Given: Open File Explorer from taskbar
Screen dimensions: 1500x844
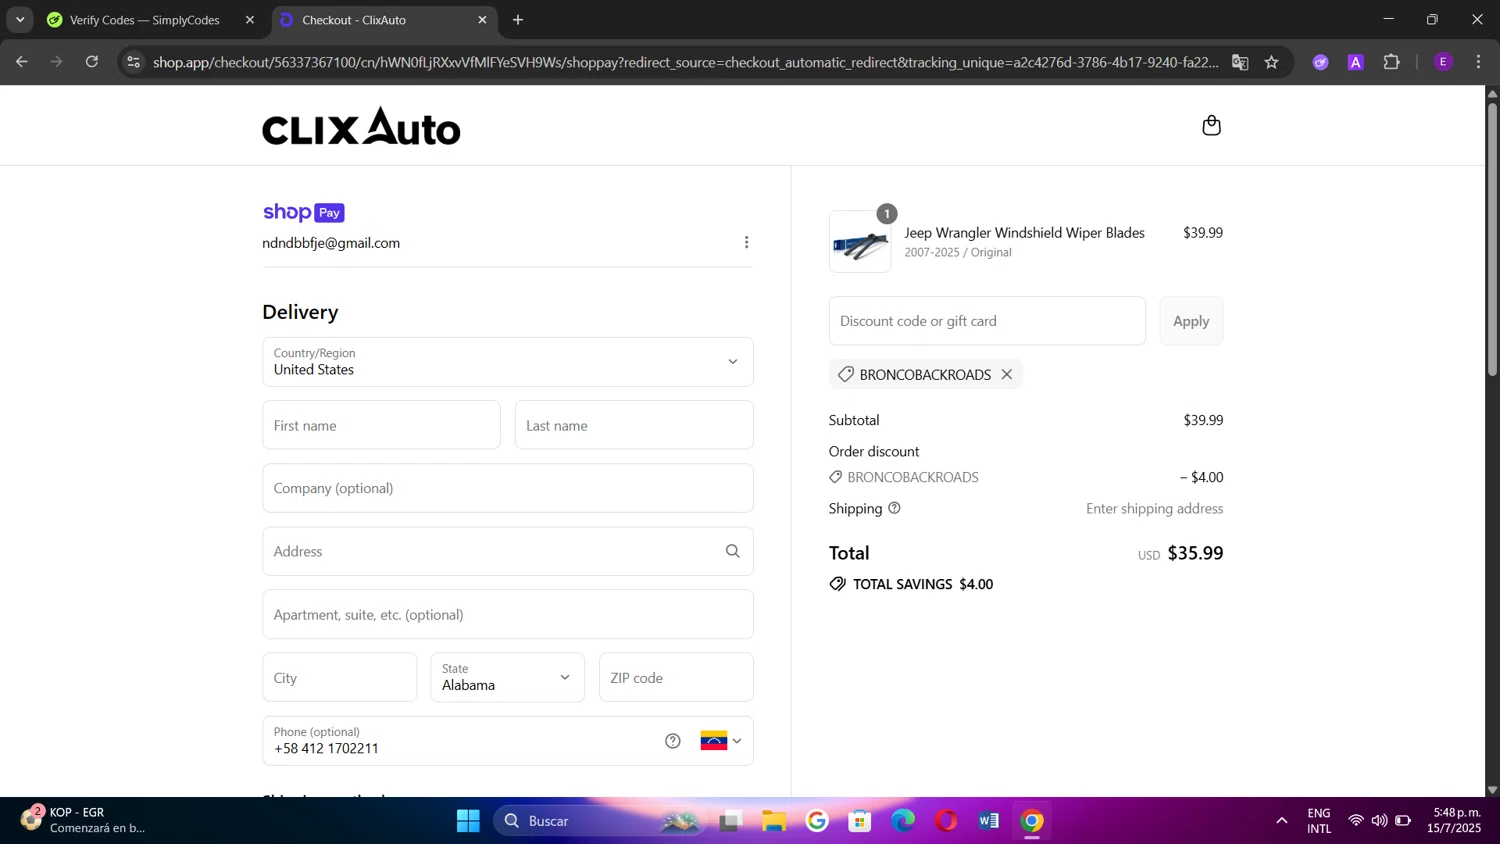Looking at the screenshot, I should pos(773,821).
